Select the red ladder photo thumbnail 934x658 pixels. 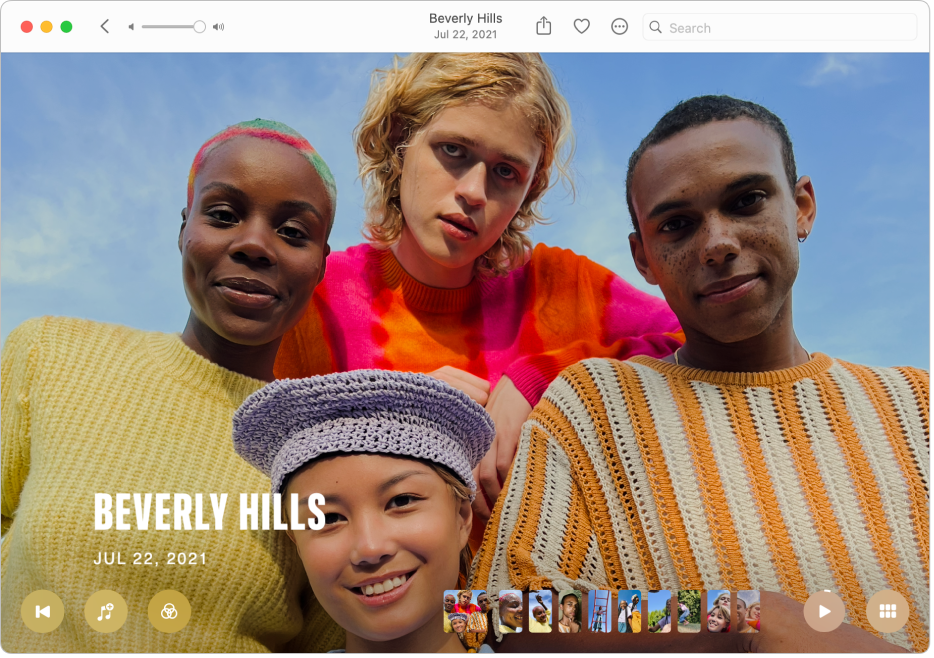coord(599,611)
